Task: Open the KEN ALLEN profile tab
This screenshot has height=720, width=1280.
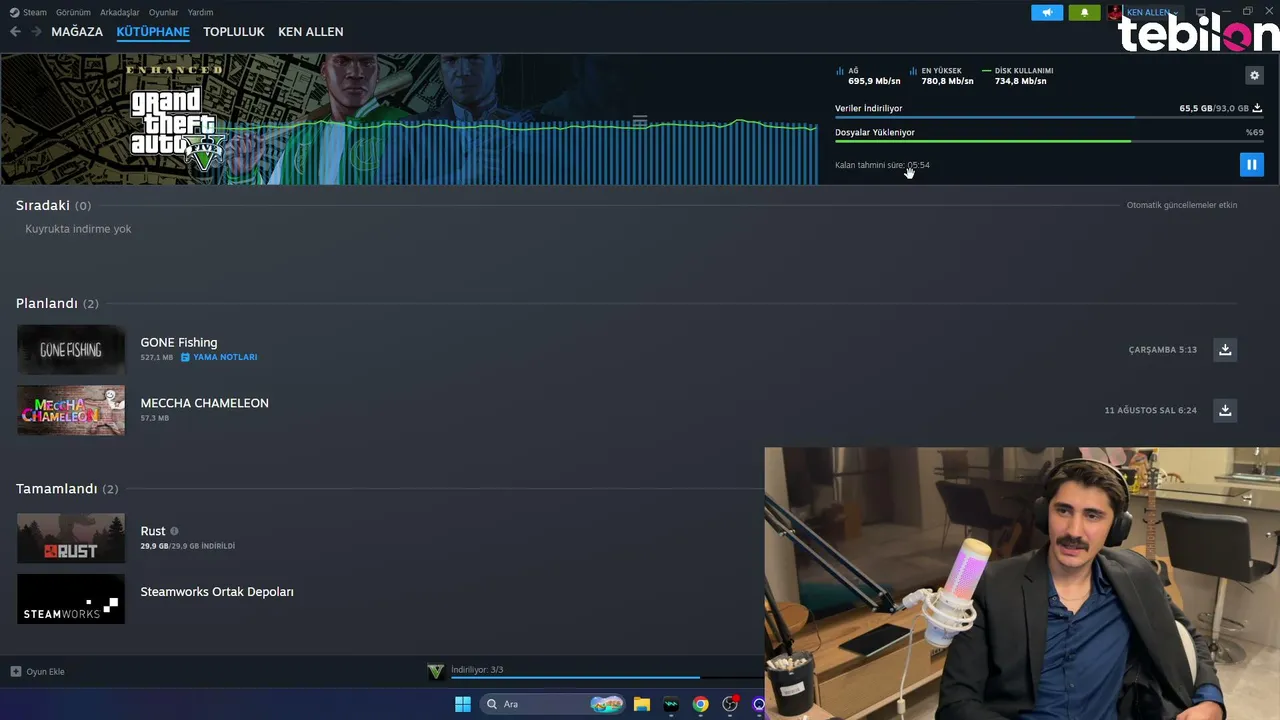Action: (x=311, y=32)
